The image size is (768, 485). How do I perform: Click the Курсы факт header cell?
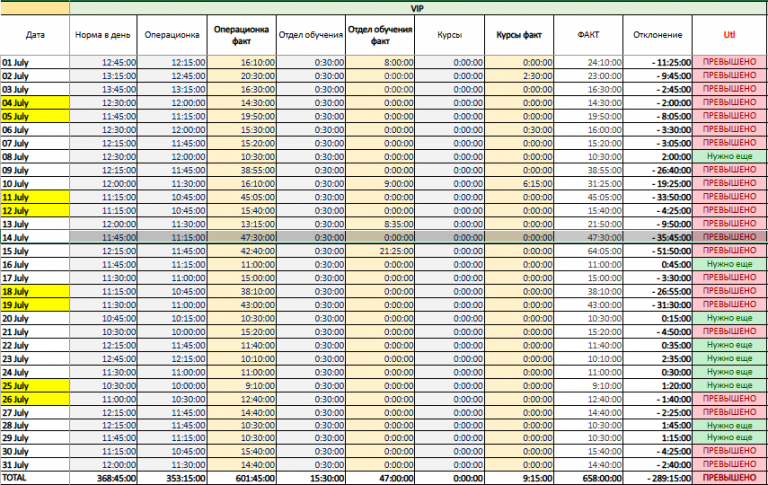pos(519,35)
